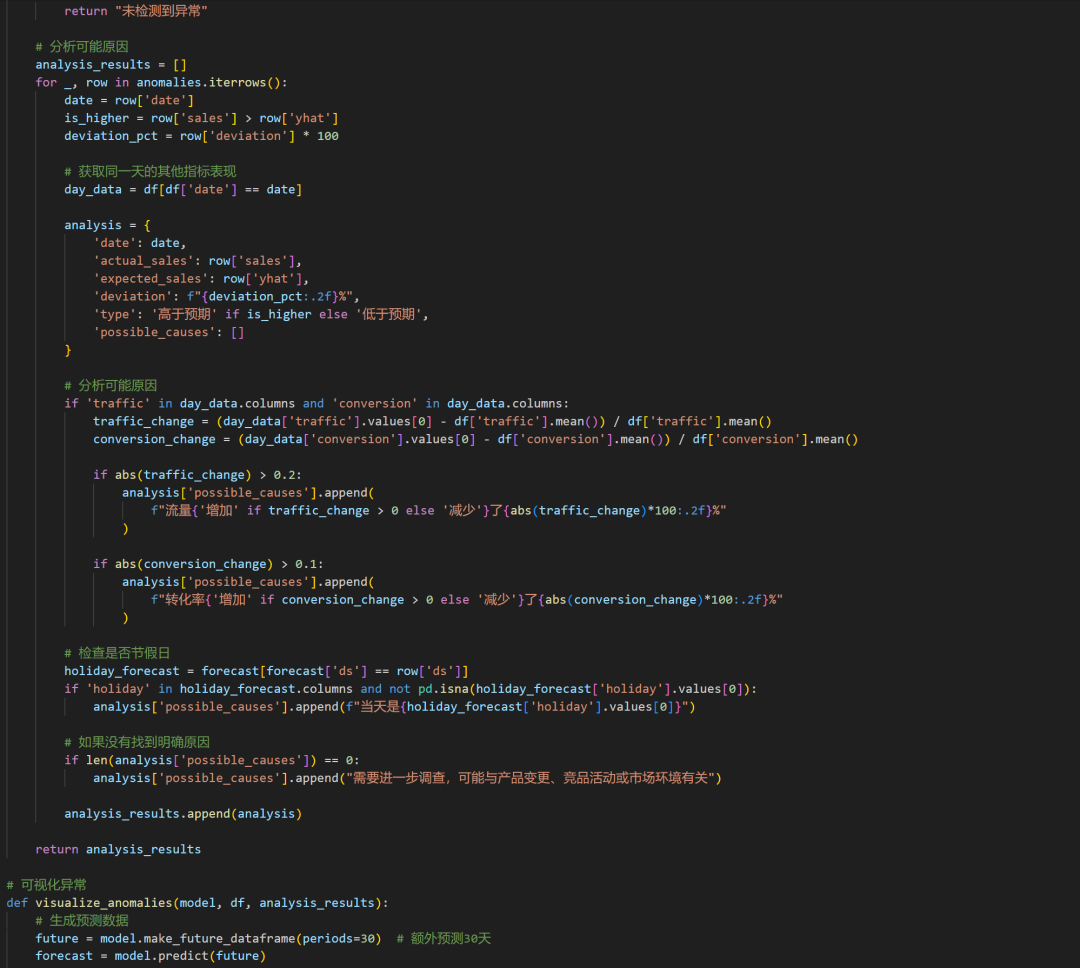Click the 'expected_sales' dictionary key
This screenshot has width=1080, height=968.
pos(150,279)
